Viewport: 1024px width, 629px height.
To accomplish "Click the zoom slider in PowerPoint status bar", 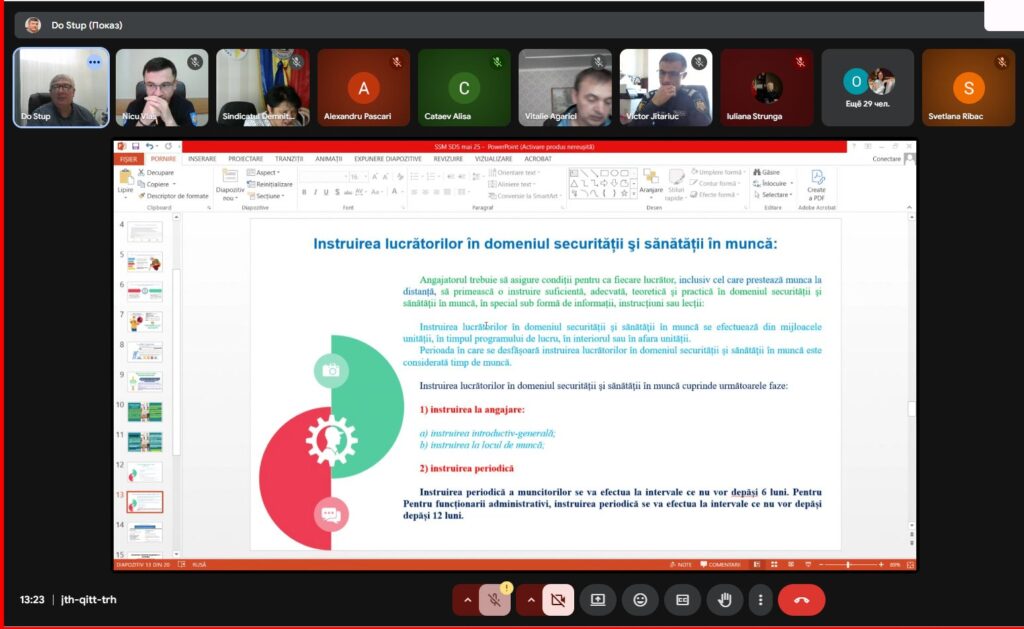I will click(849, 564).
